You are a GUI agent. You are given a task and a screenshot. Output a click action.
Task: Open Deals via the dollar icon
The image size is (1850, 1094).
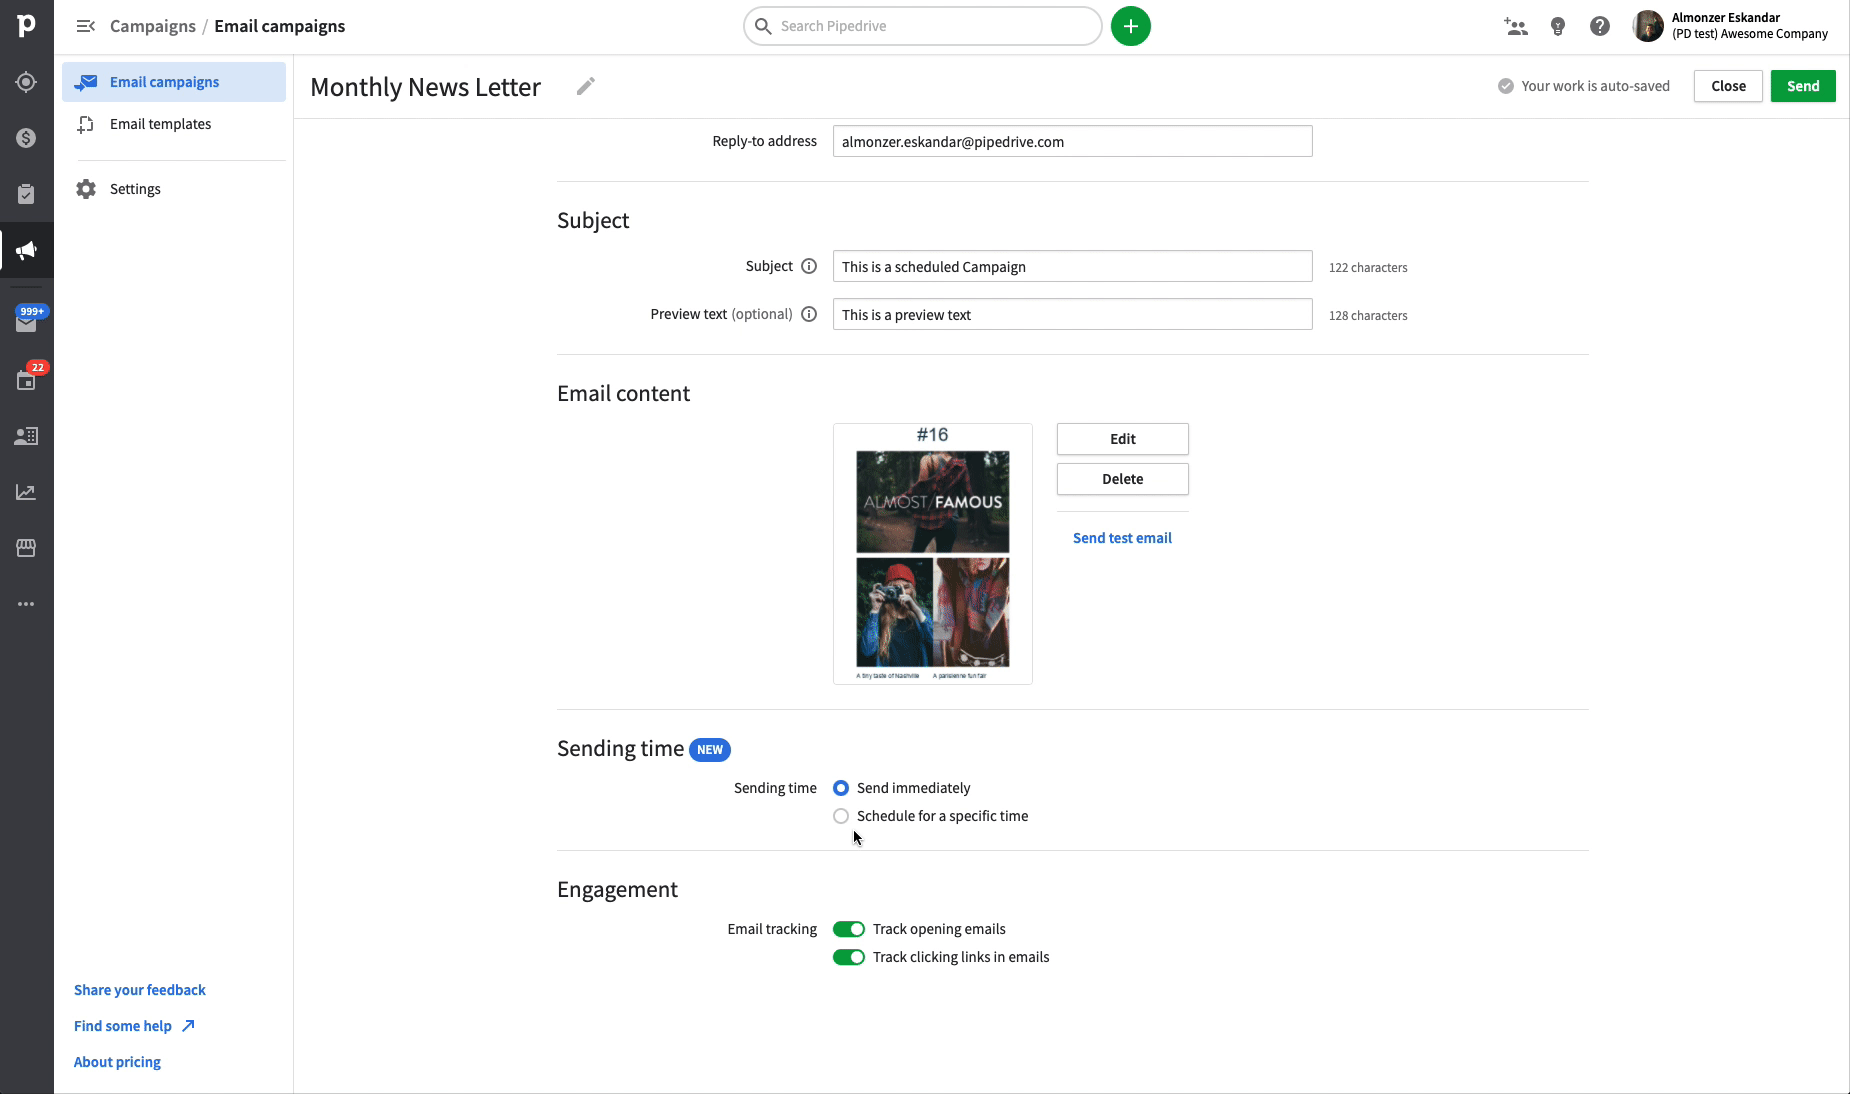26,138
